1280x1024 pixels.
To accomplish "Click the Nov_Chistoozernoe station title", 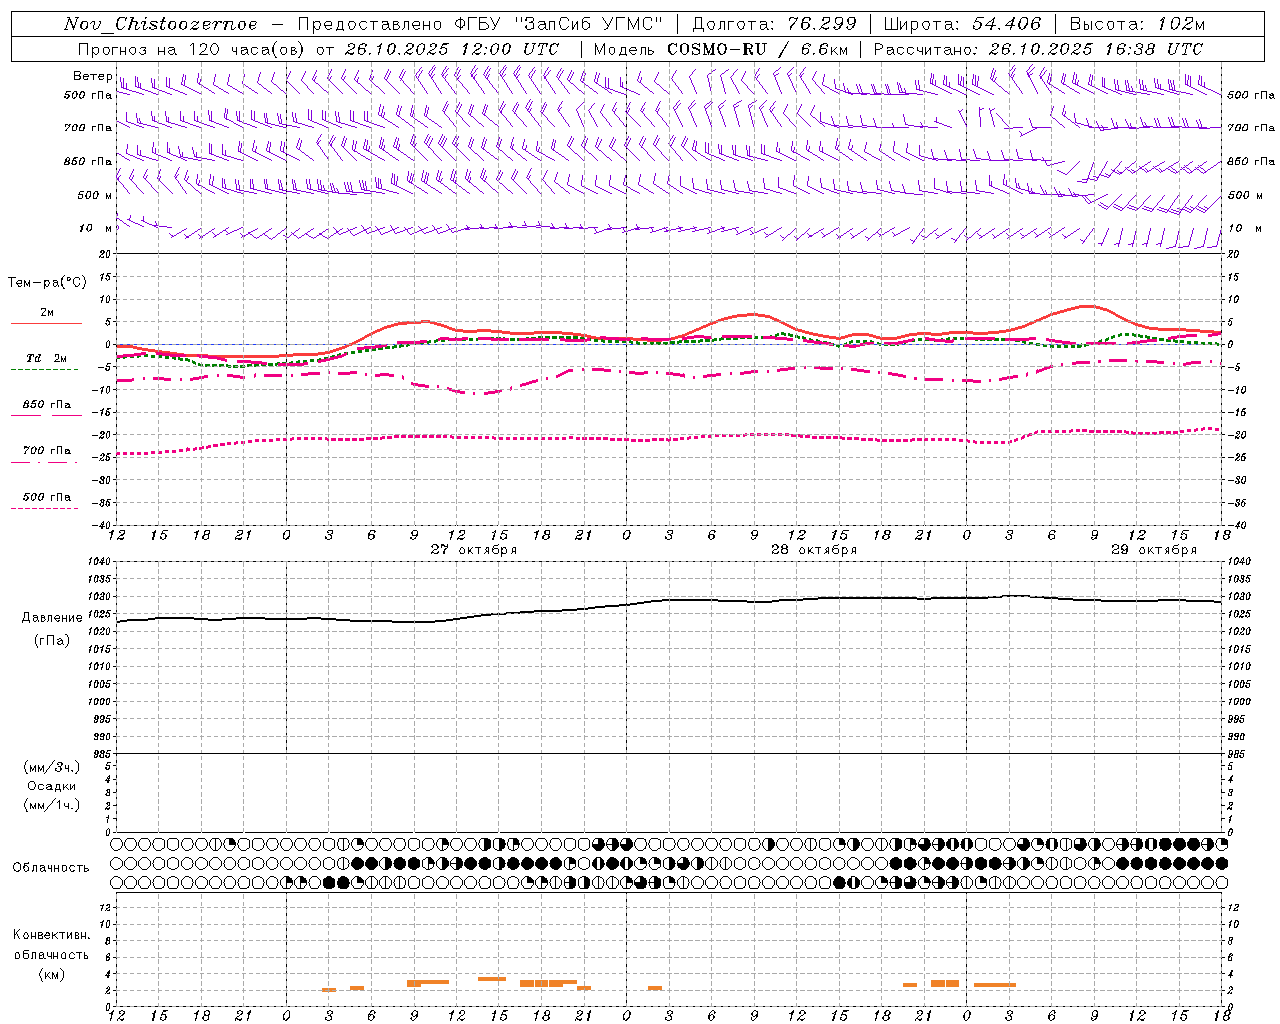I will click(x=161, y=24).
